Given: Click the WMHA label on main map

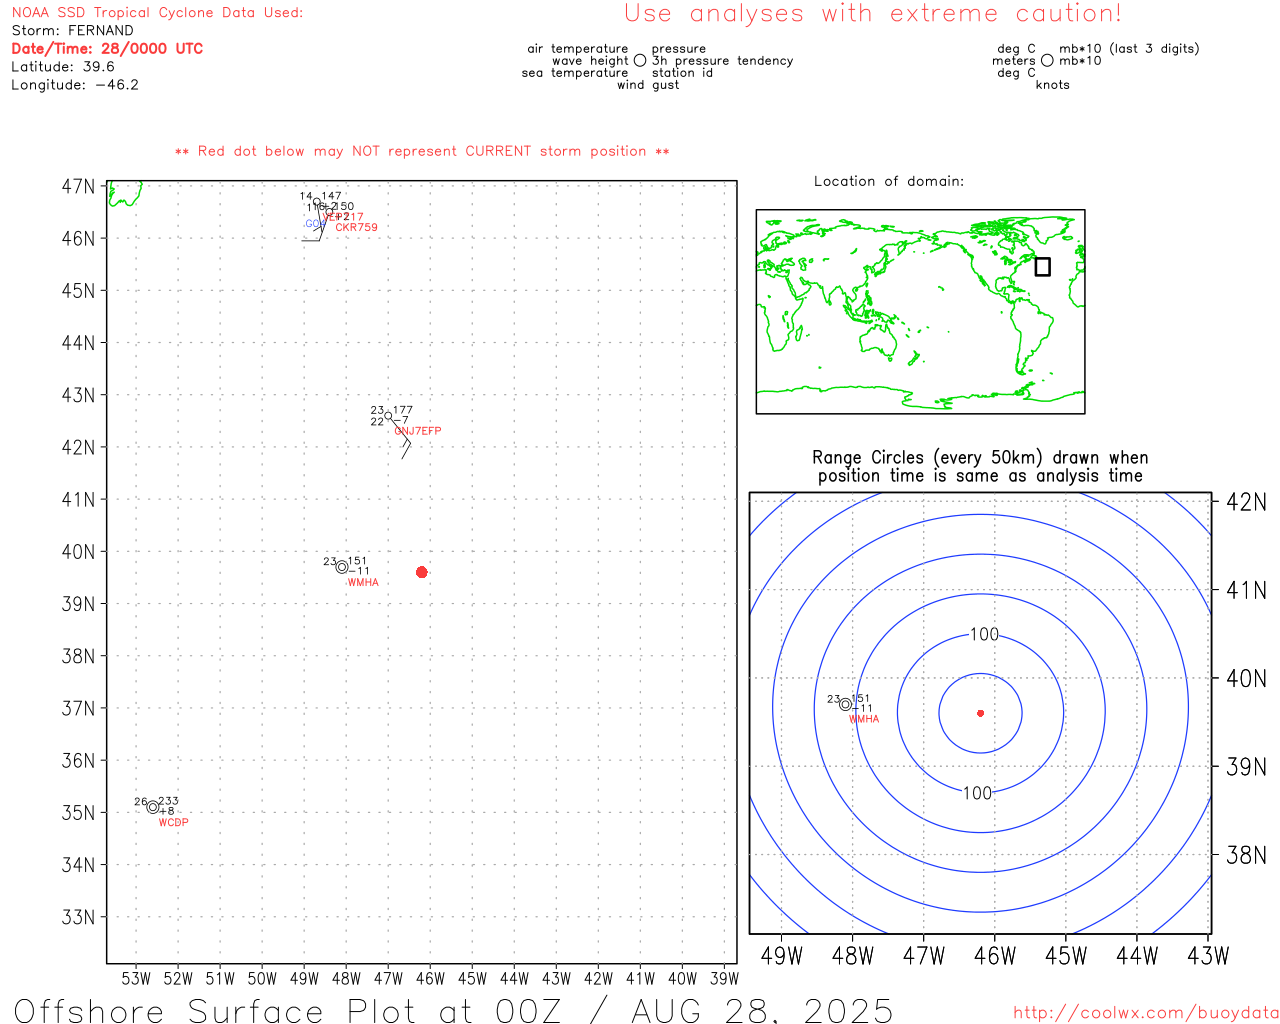Looking at the screenshot, I should click(363, 582).
